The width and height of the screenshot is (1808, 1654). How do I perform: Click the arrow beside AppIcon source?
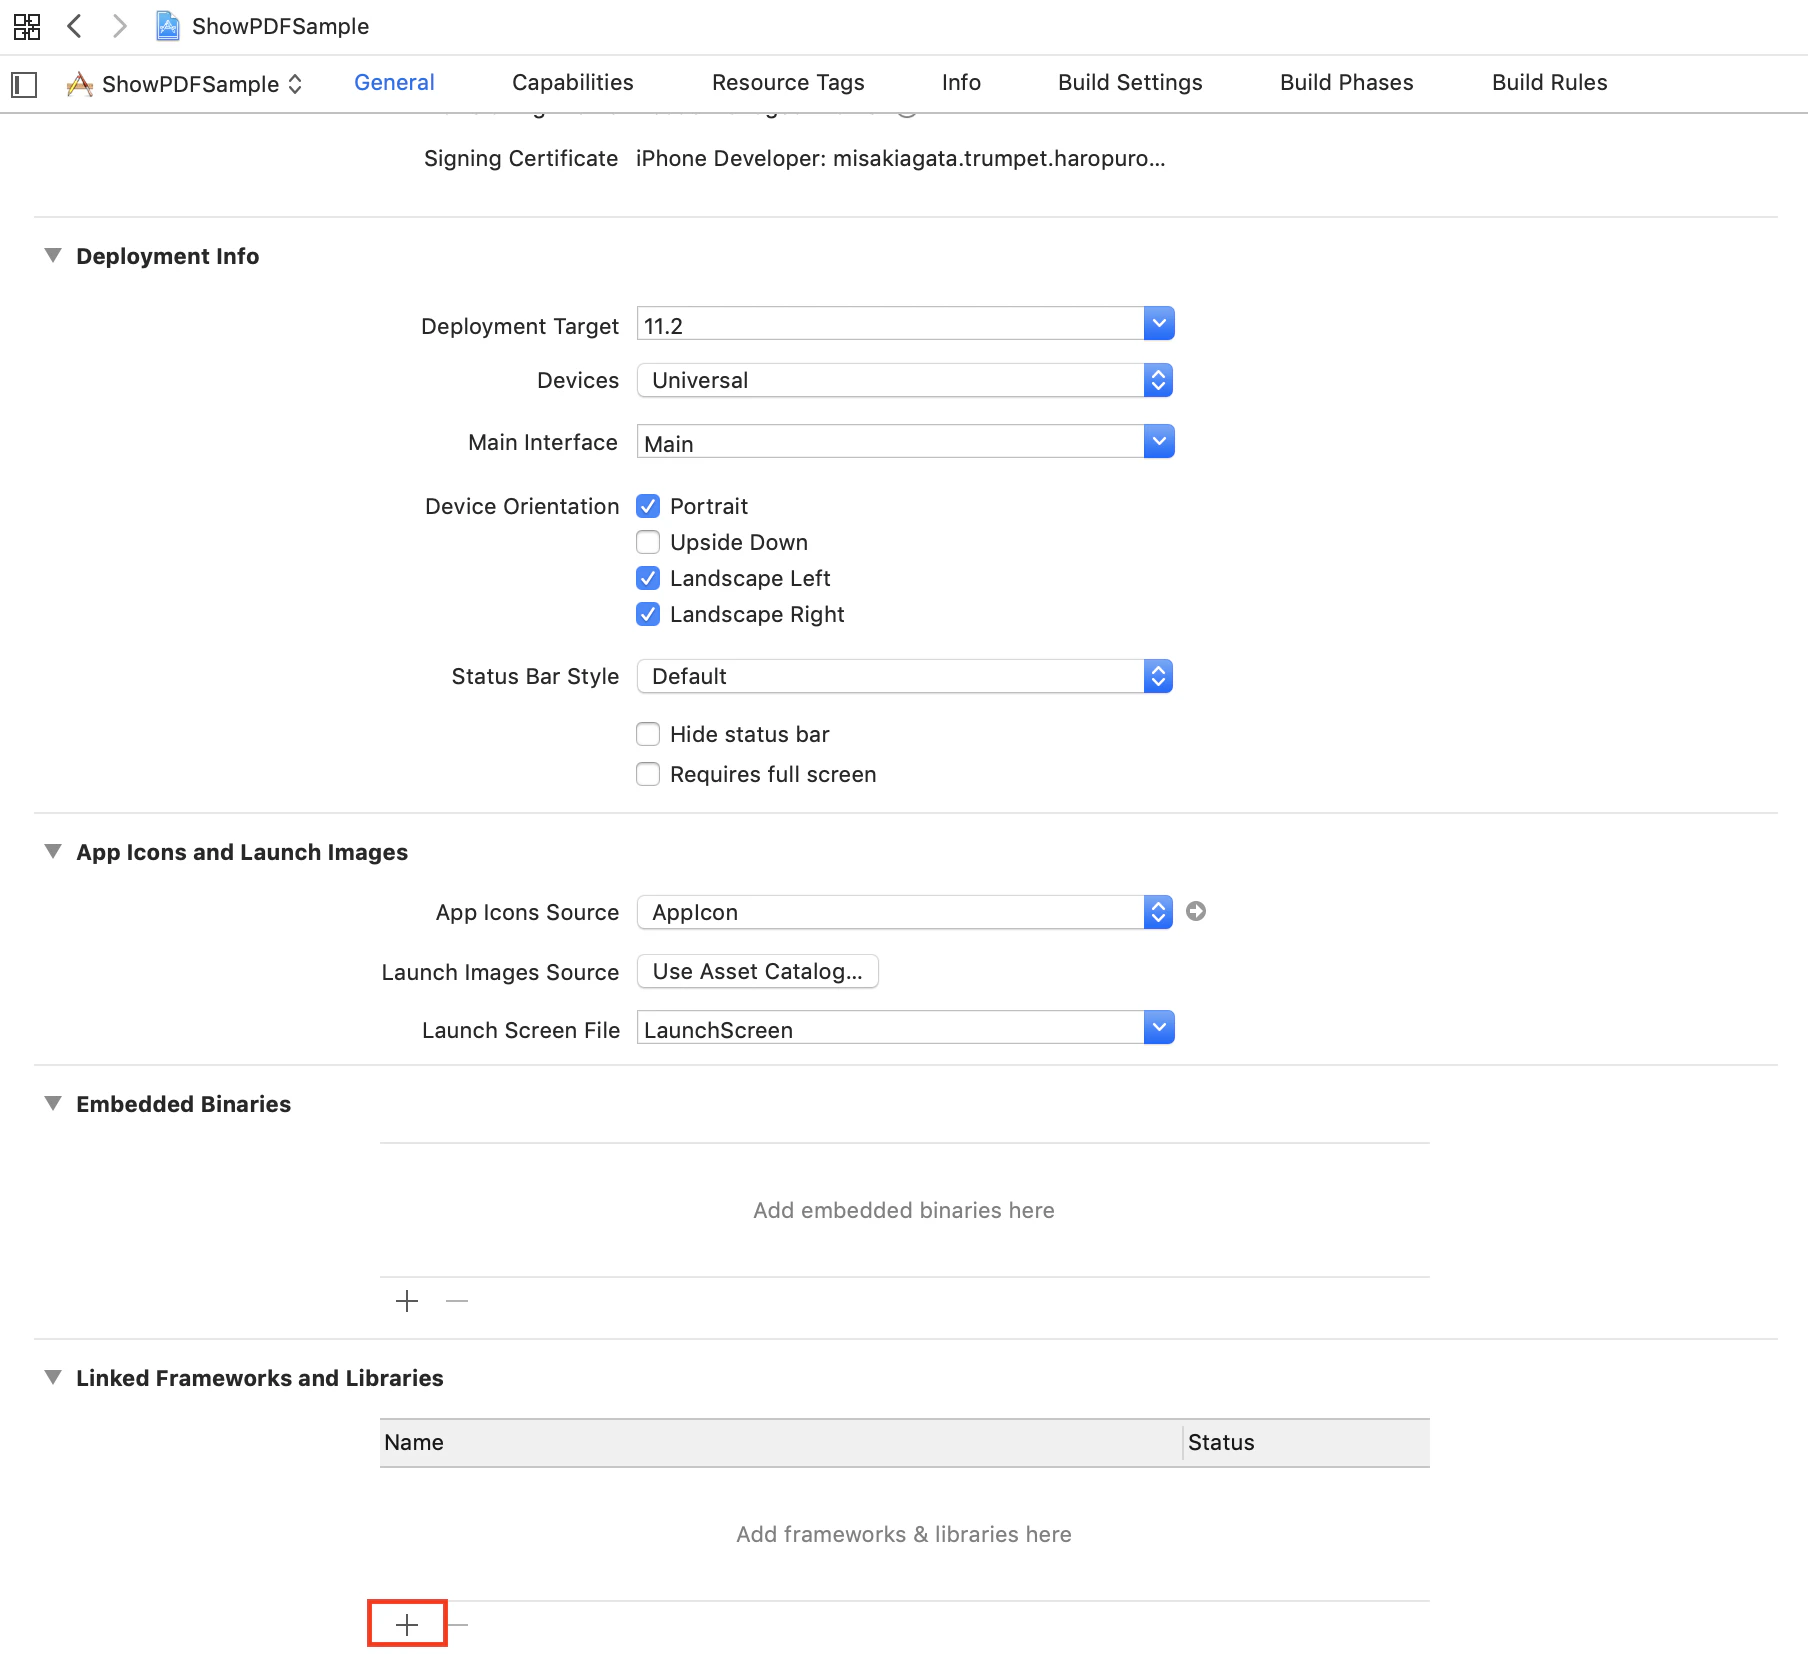pos(1195,911)
